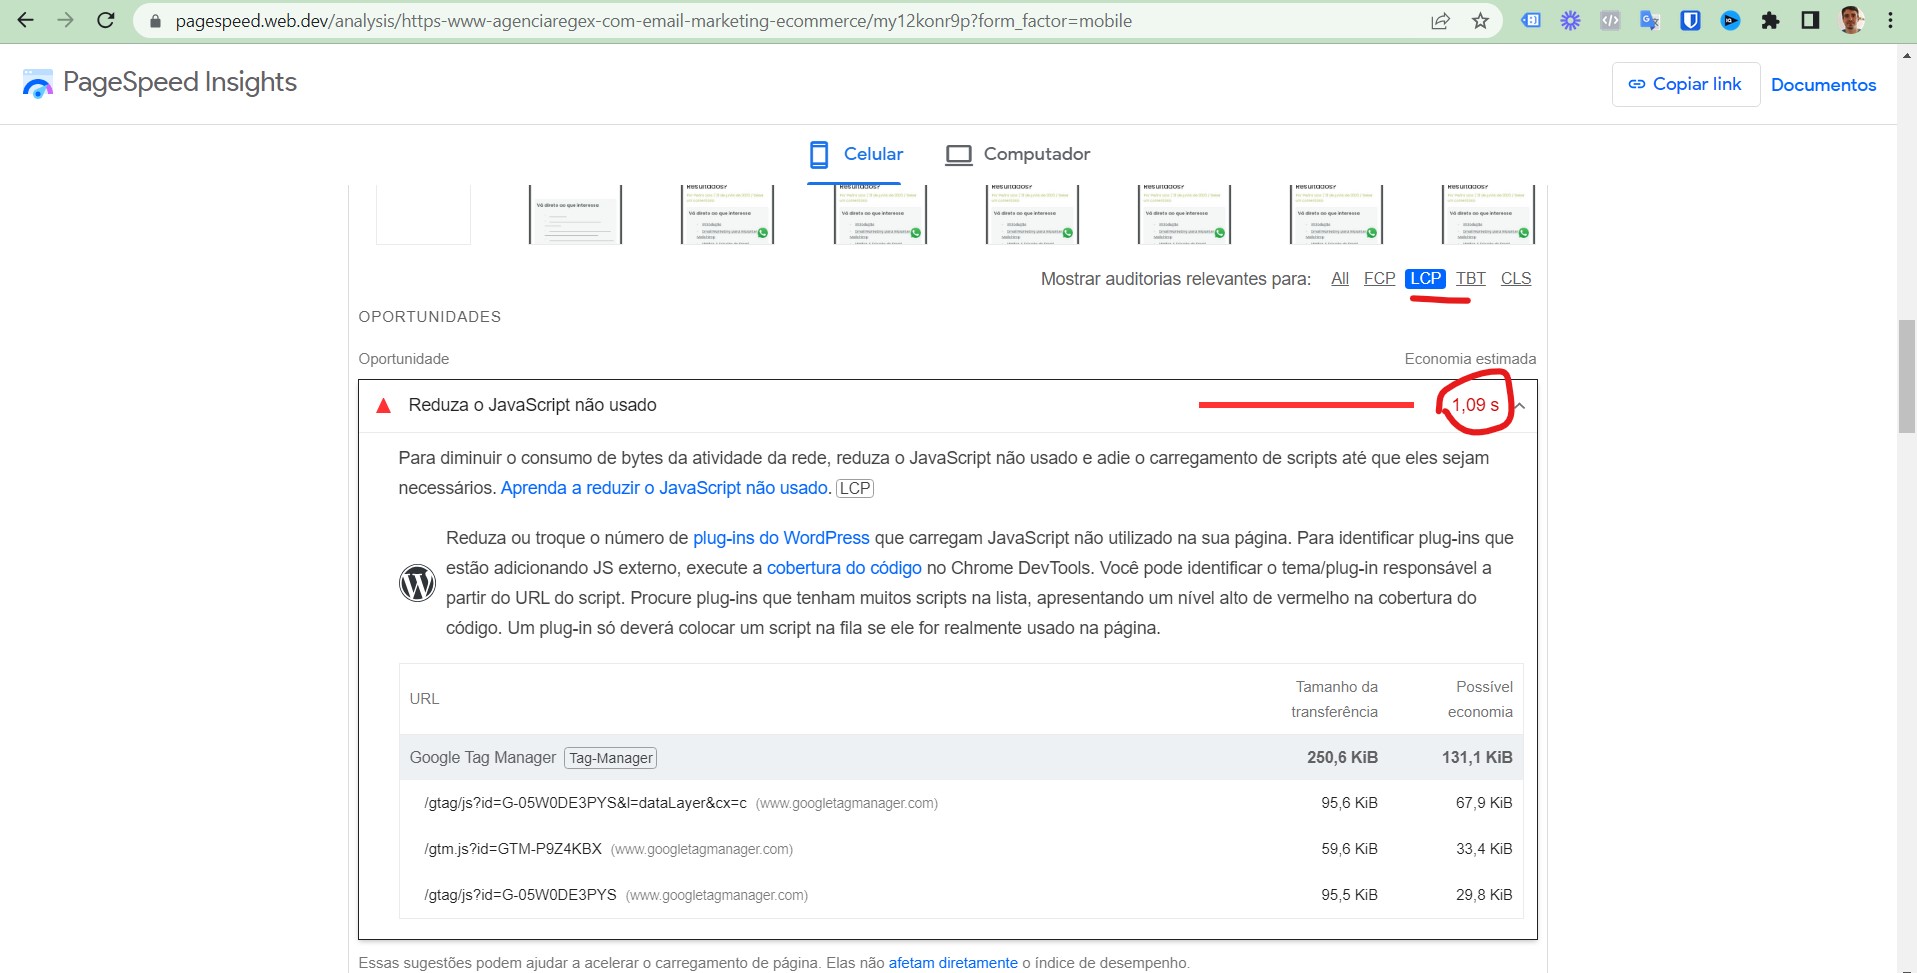Select the LCP audit filter
1917x973 pixels.
(1425, 279)
